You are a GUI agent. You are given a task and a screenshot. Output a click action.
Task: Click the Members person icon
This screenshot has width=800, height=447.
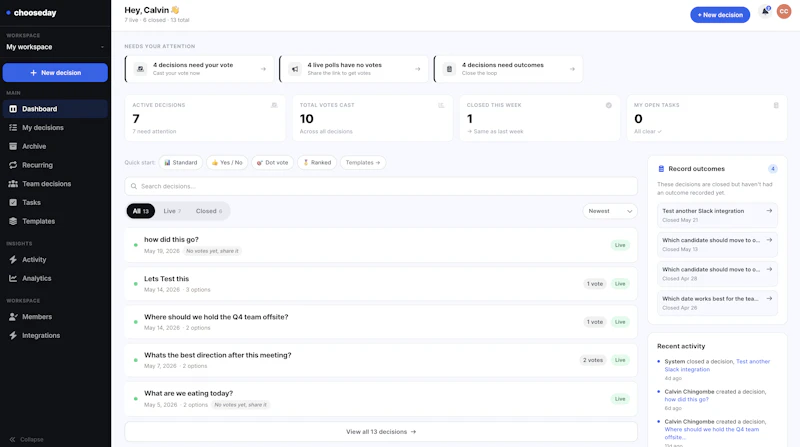pyautogui.click(x=13, y=317)
